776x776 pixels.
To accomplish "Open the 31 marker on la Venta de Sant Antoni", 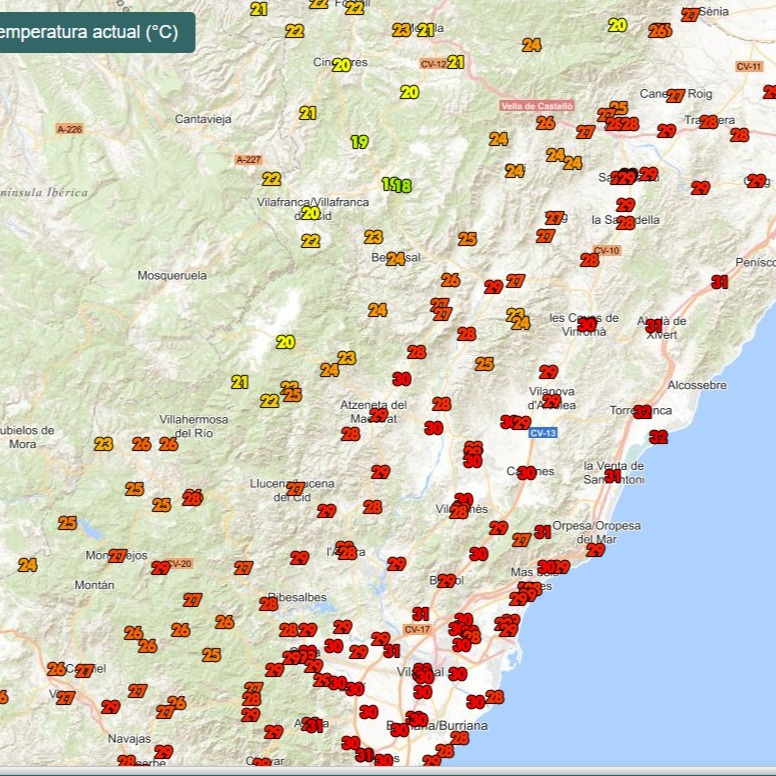I will (x=613, y=476).
